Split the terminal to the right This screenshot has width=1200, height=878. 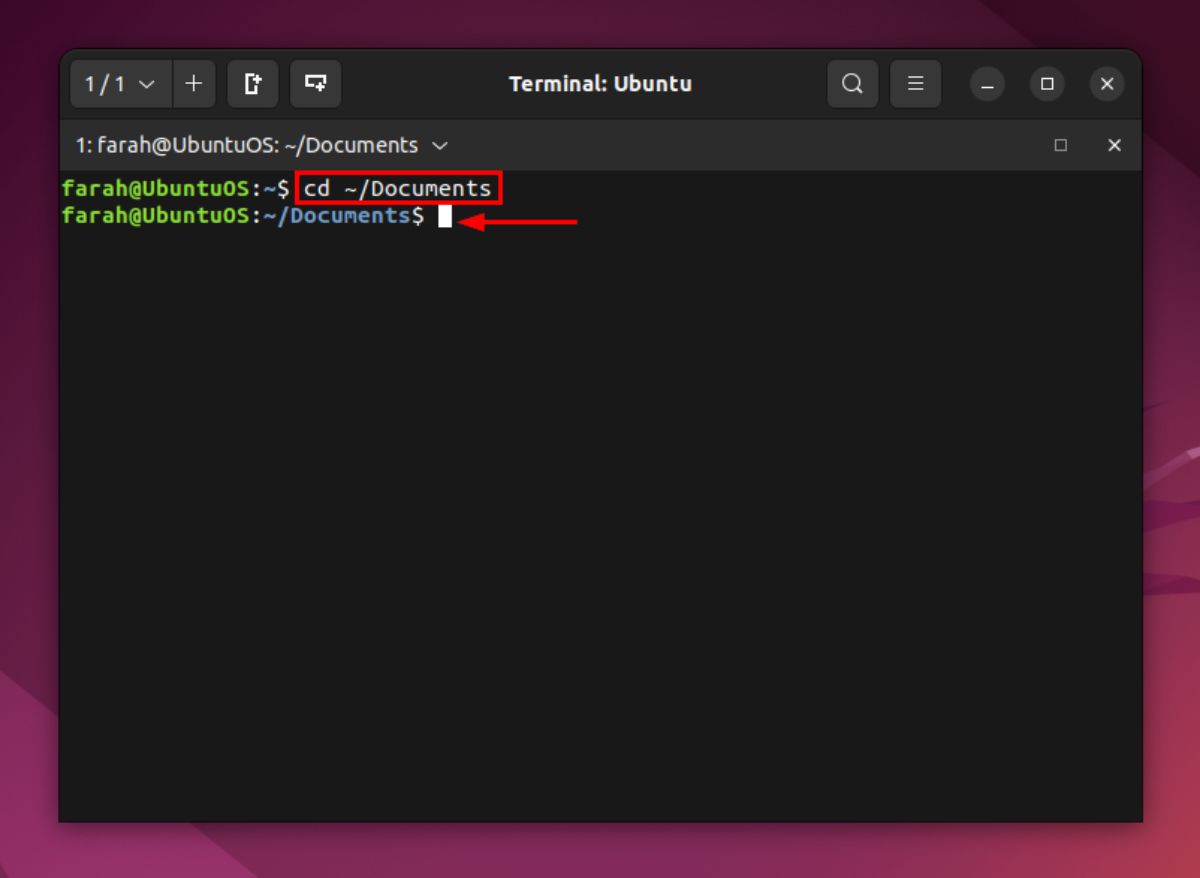point(253,84)
